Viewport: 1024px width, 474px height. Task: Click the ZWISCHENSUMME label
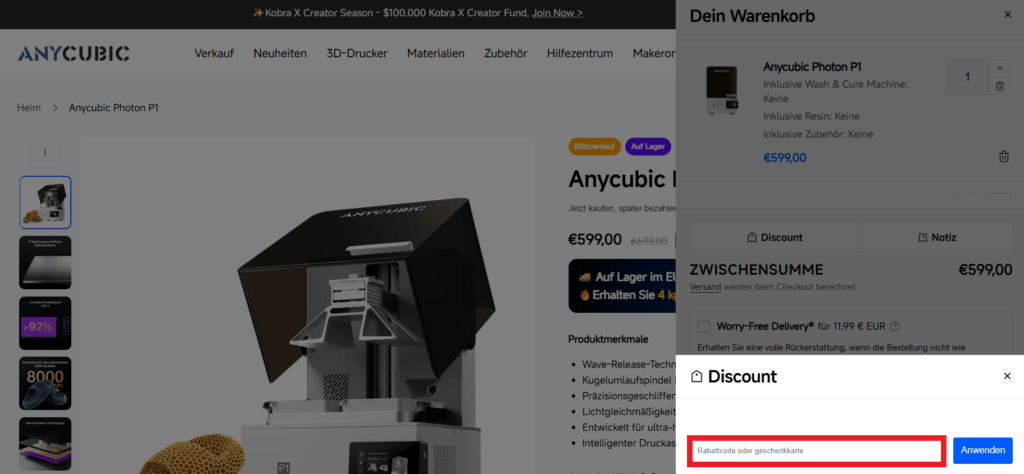[756, 270]
